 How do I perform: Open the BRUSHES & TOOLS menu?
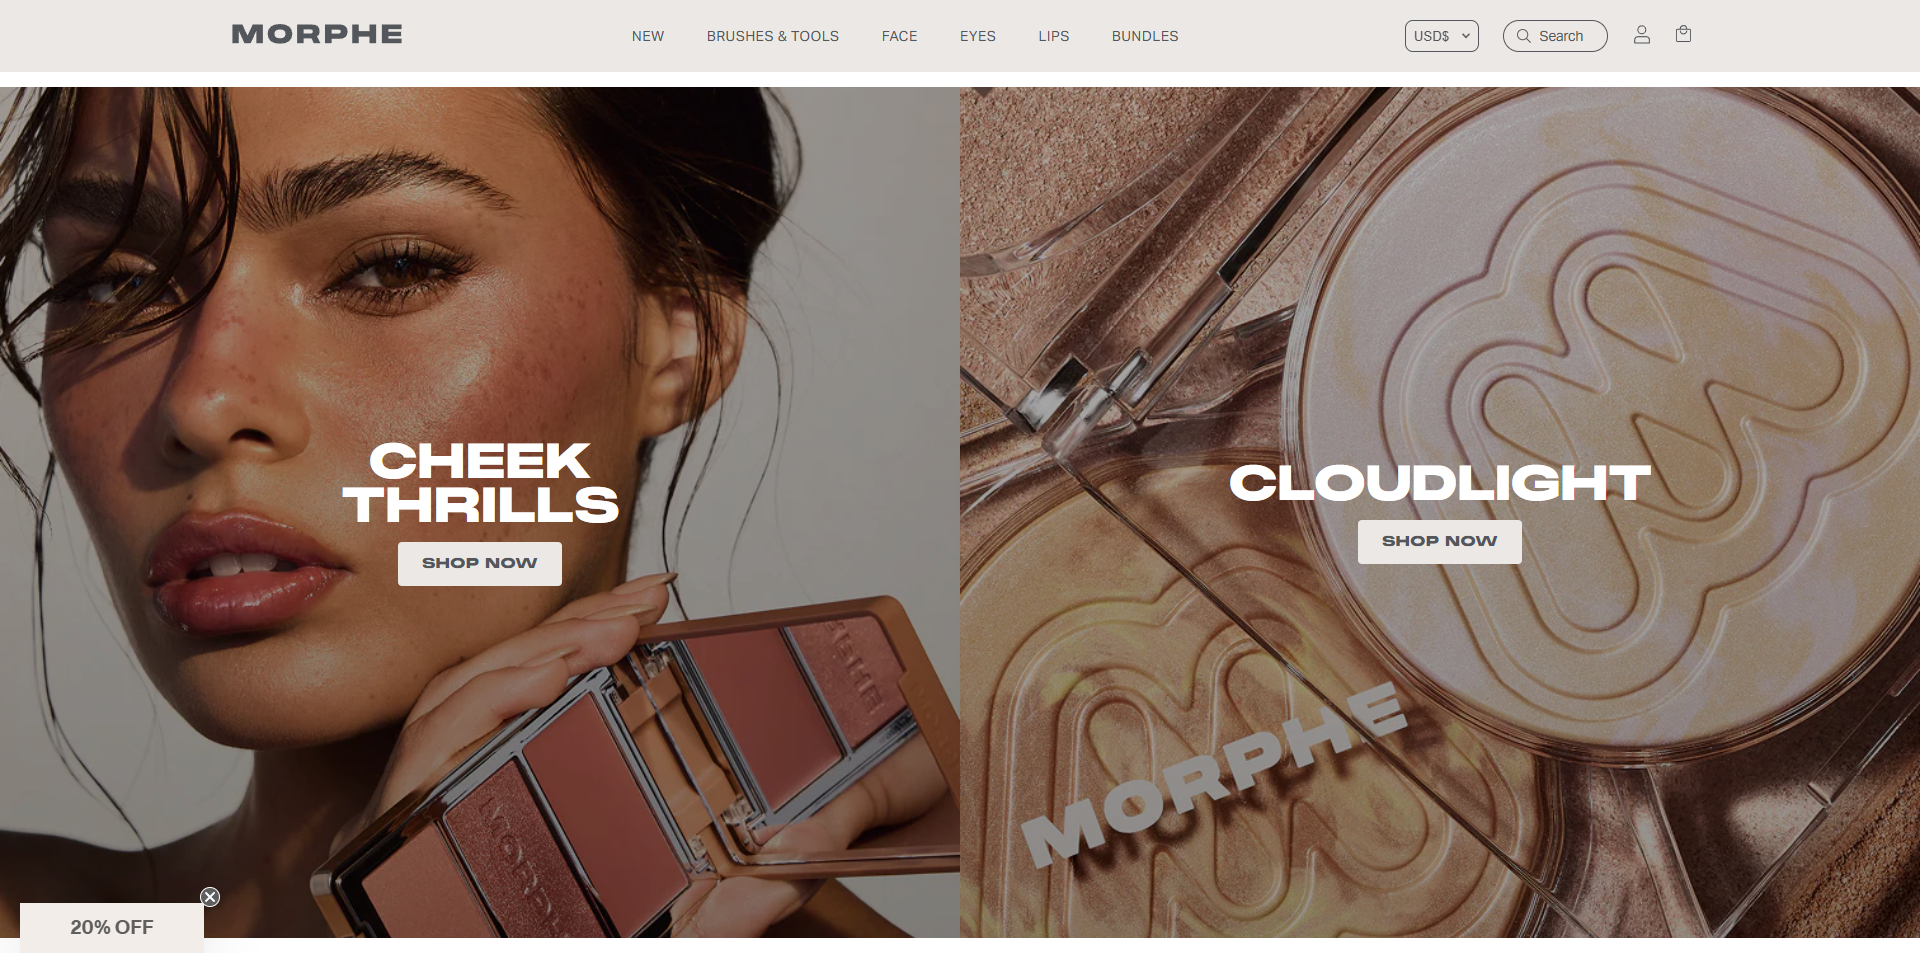pos(773,36)
